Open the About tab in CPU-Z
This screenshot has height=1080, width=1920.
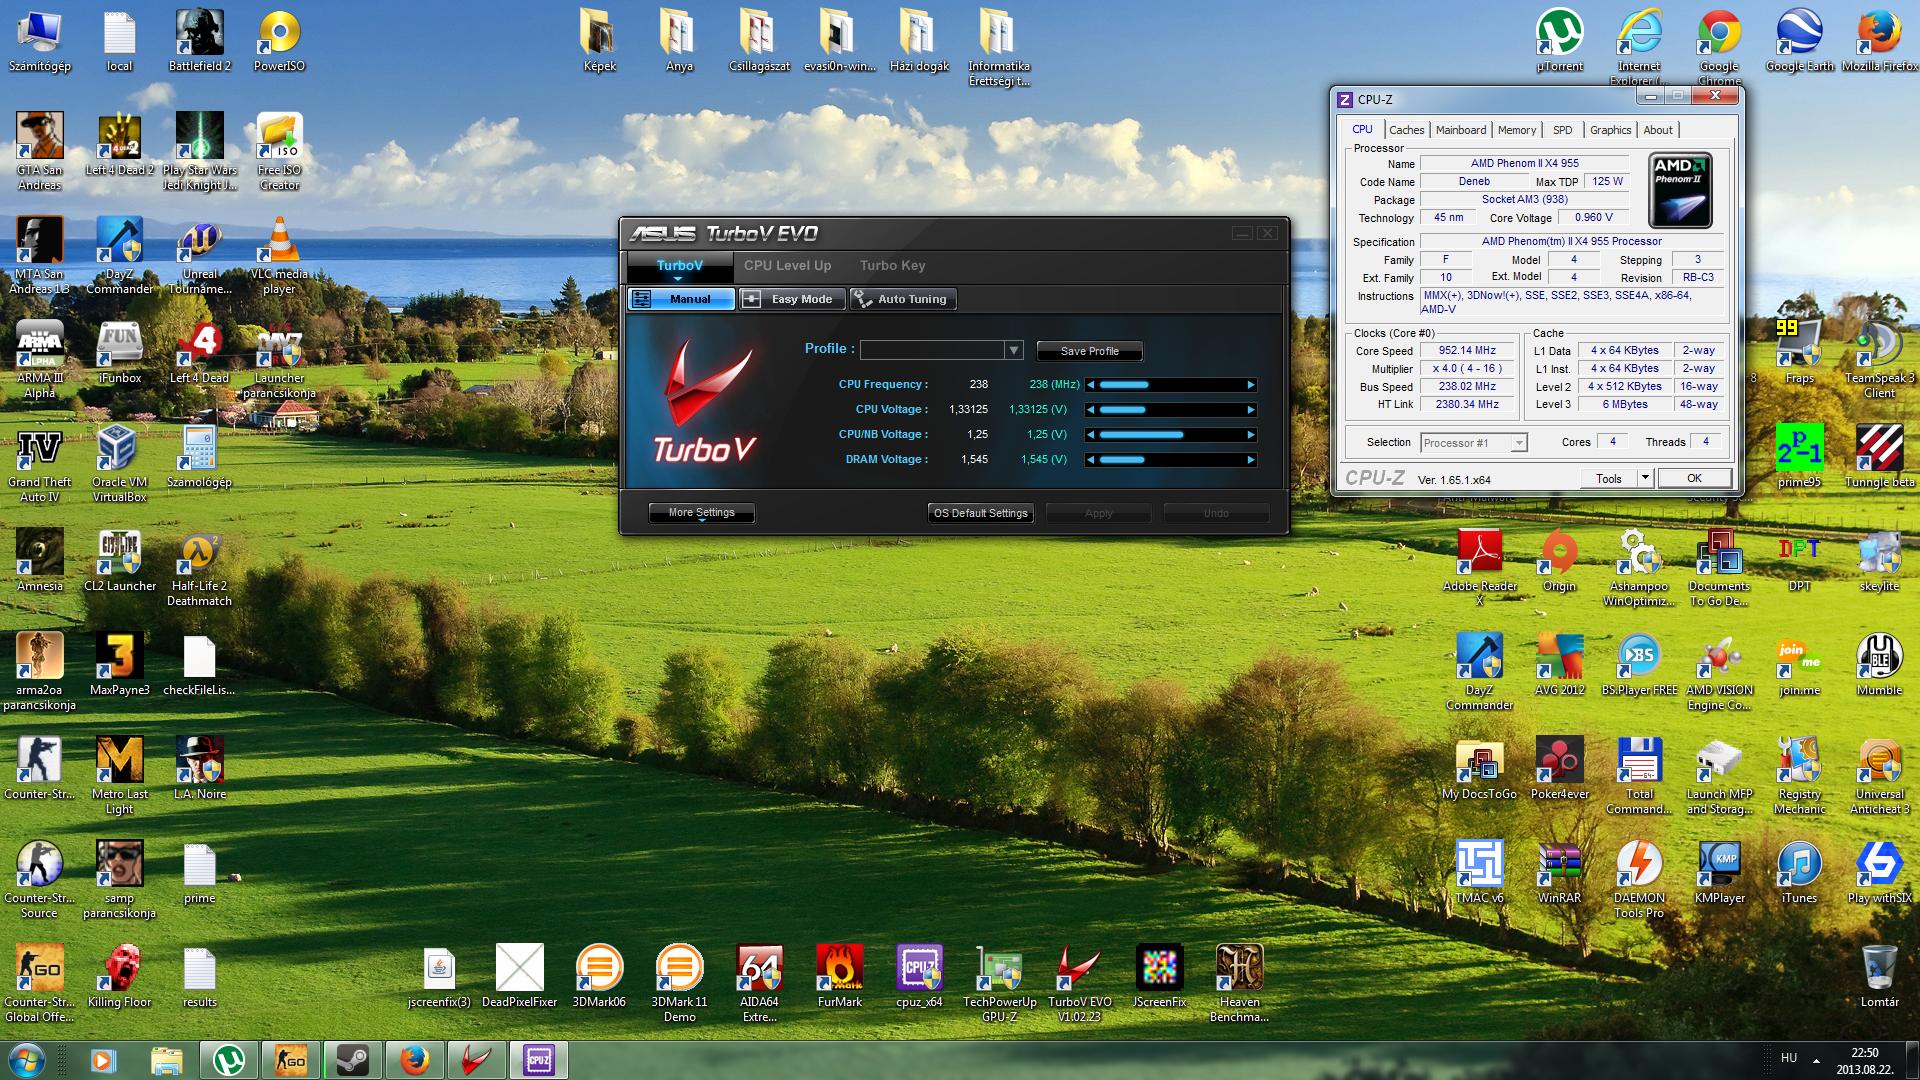tap(1657, 130)
